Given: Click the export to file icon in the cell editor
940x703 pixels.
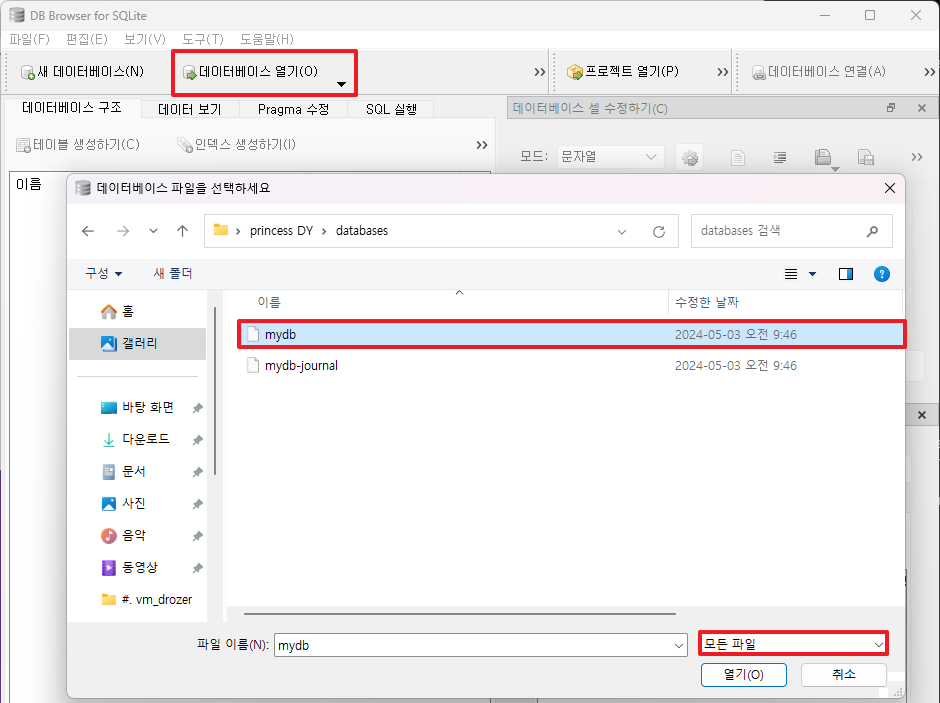Looking at the screenshot, I should point(866,157).
